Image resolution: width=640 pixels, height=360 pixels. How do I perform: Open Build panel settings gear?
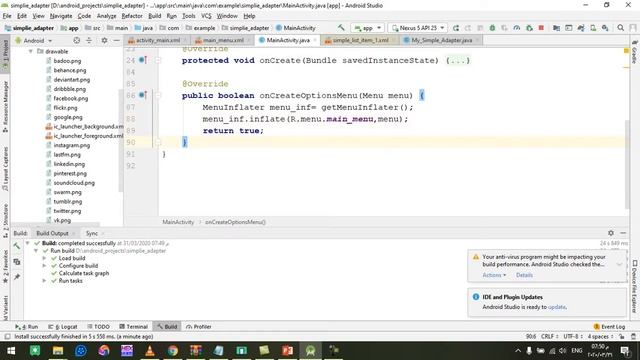point(611,233)
